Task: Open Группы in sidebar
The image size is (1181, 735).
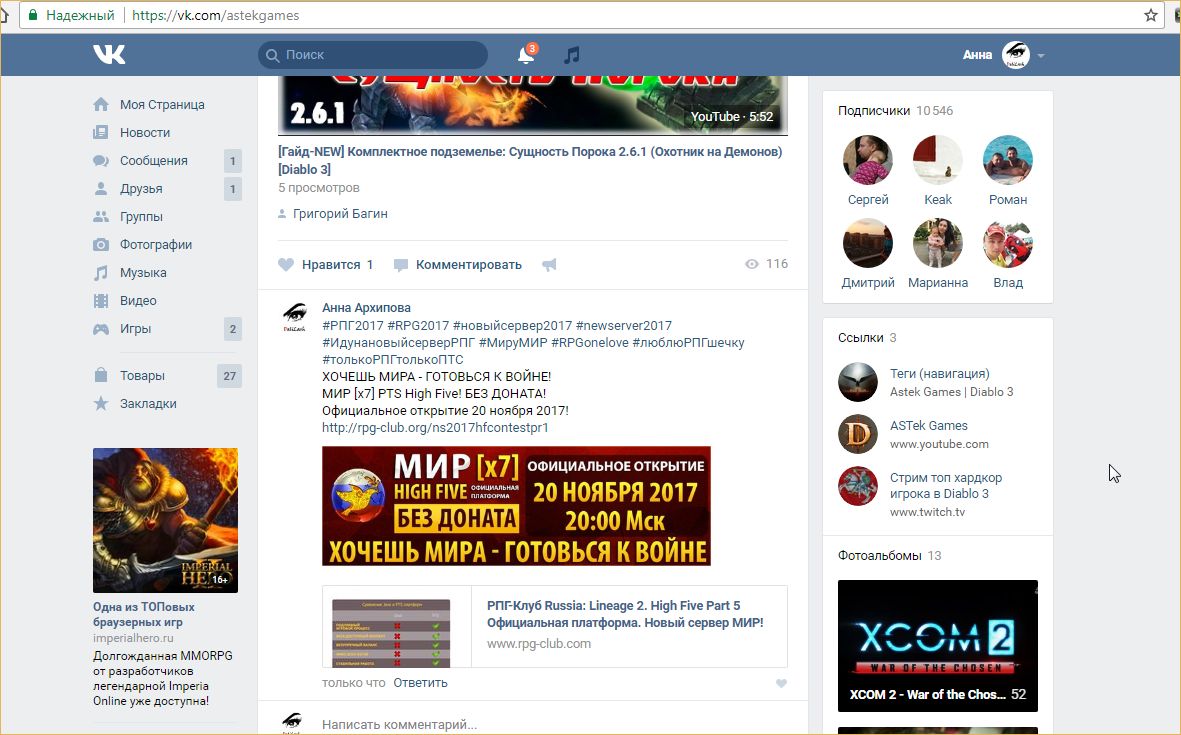Action: (x=141, y=217)
